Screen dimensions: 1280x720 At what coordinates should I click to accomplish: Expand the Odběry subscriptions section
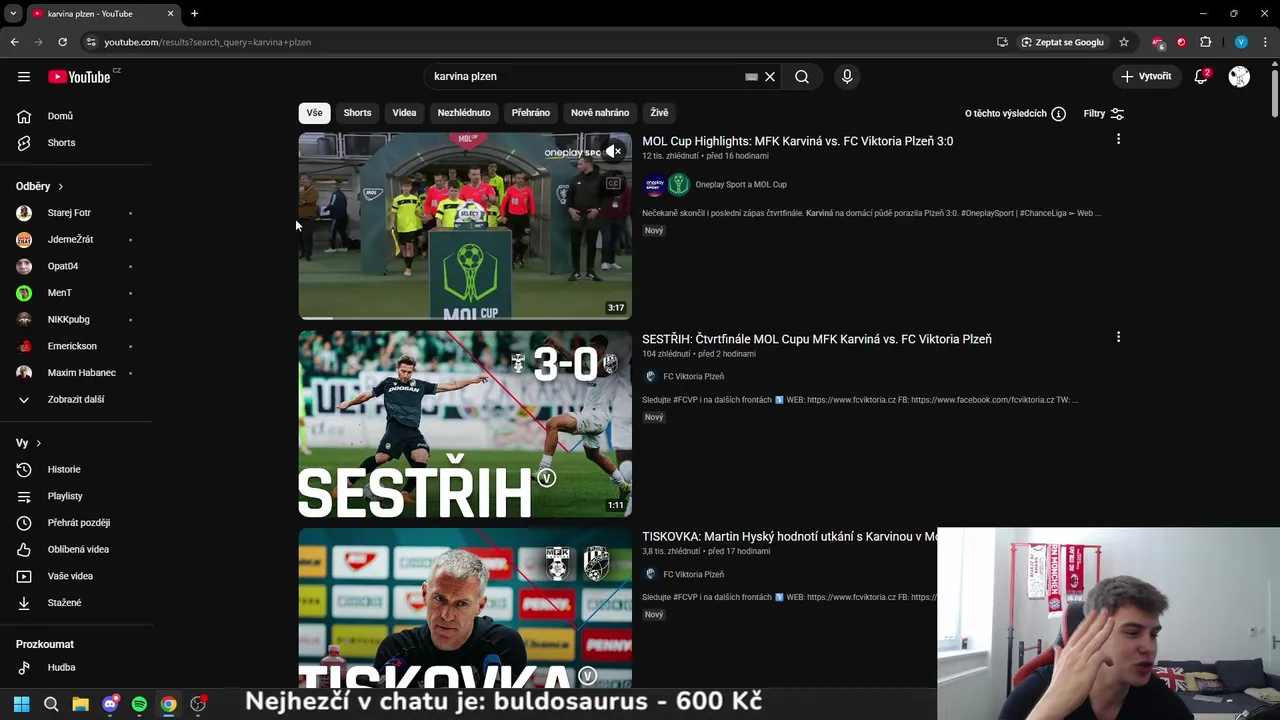(x=40, y=186)
